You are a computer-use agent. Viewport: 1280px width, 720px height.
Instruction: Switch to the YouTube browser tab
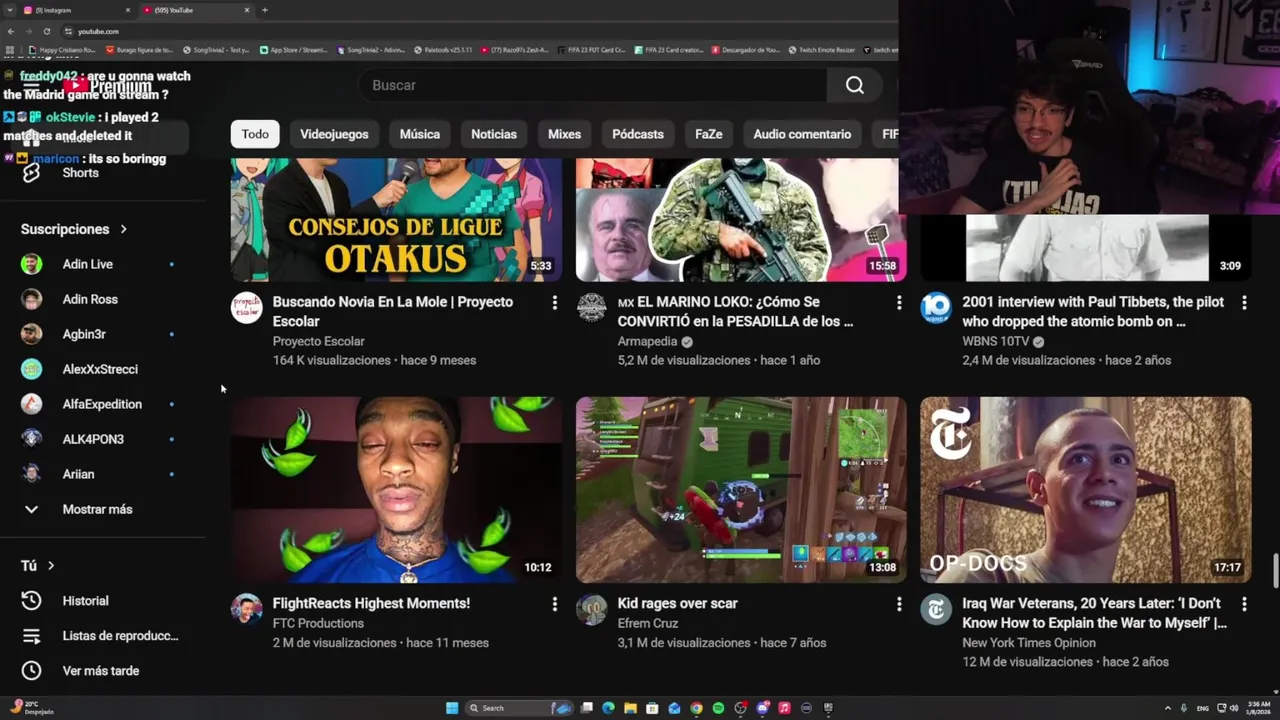click(195, 10)
